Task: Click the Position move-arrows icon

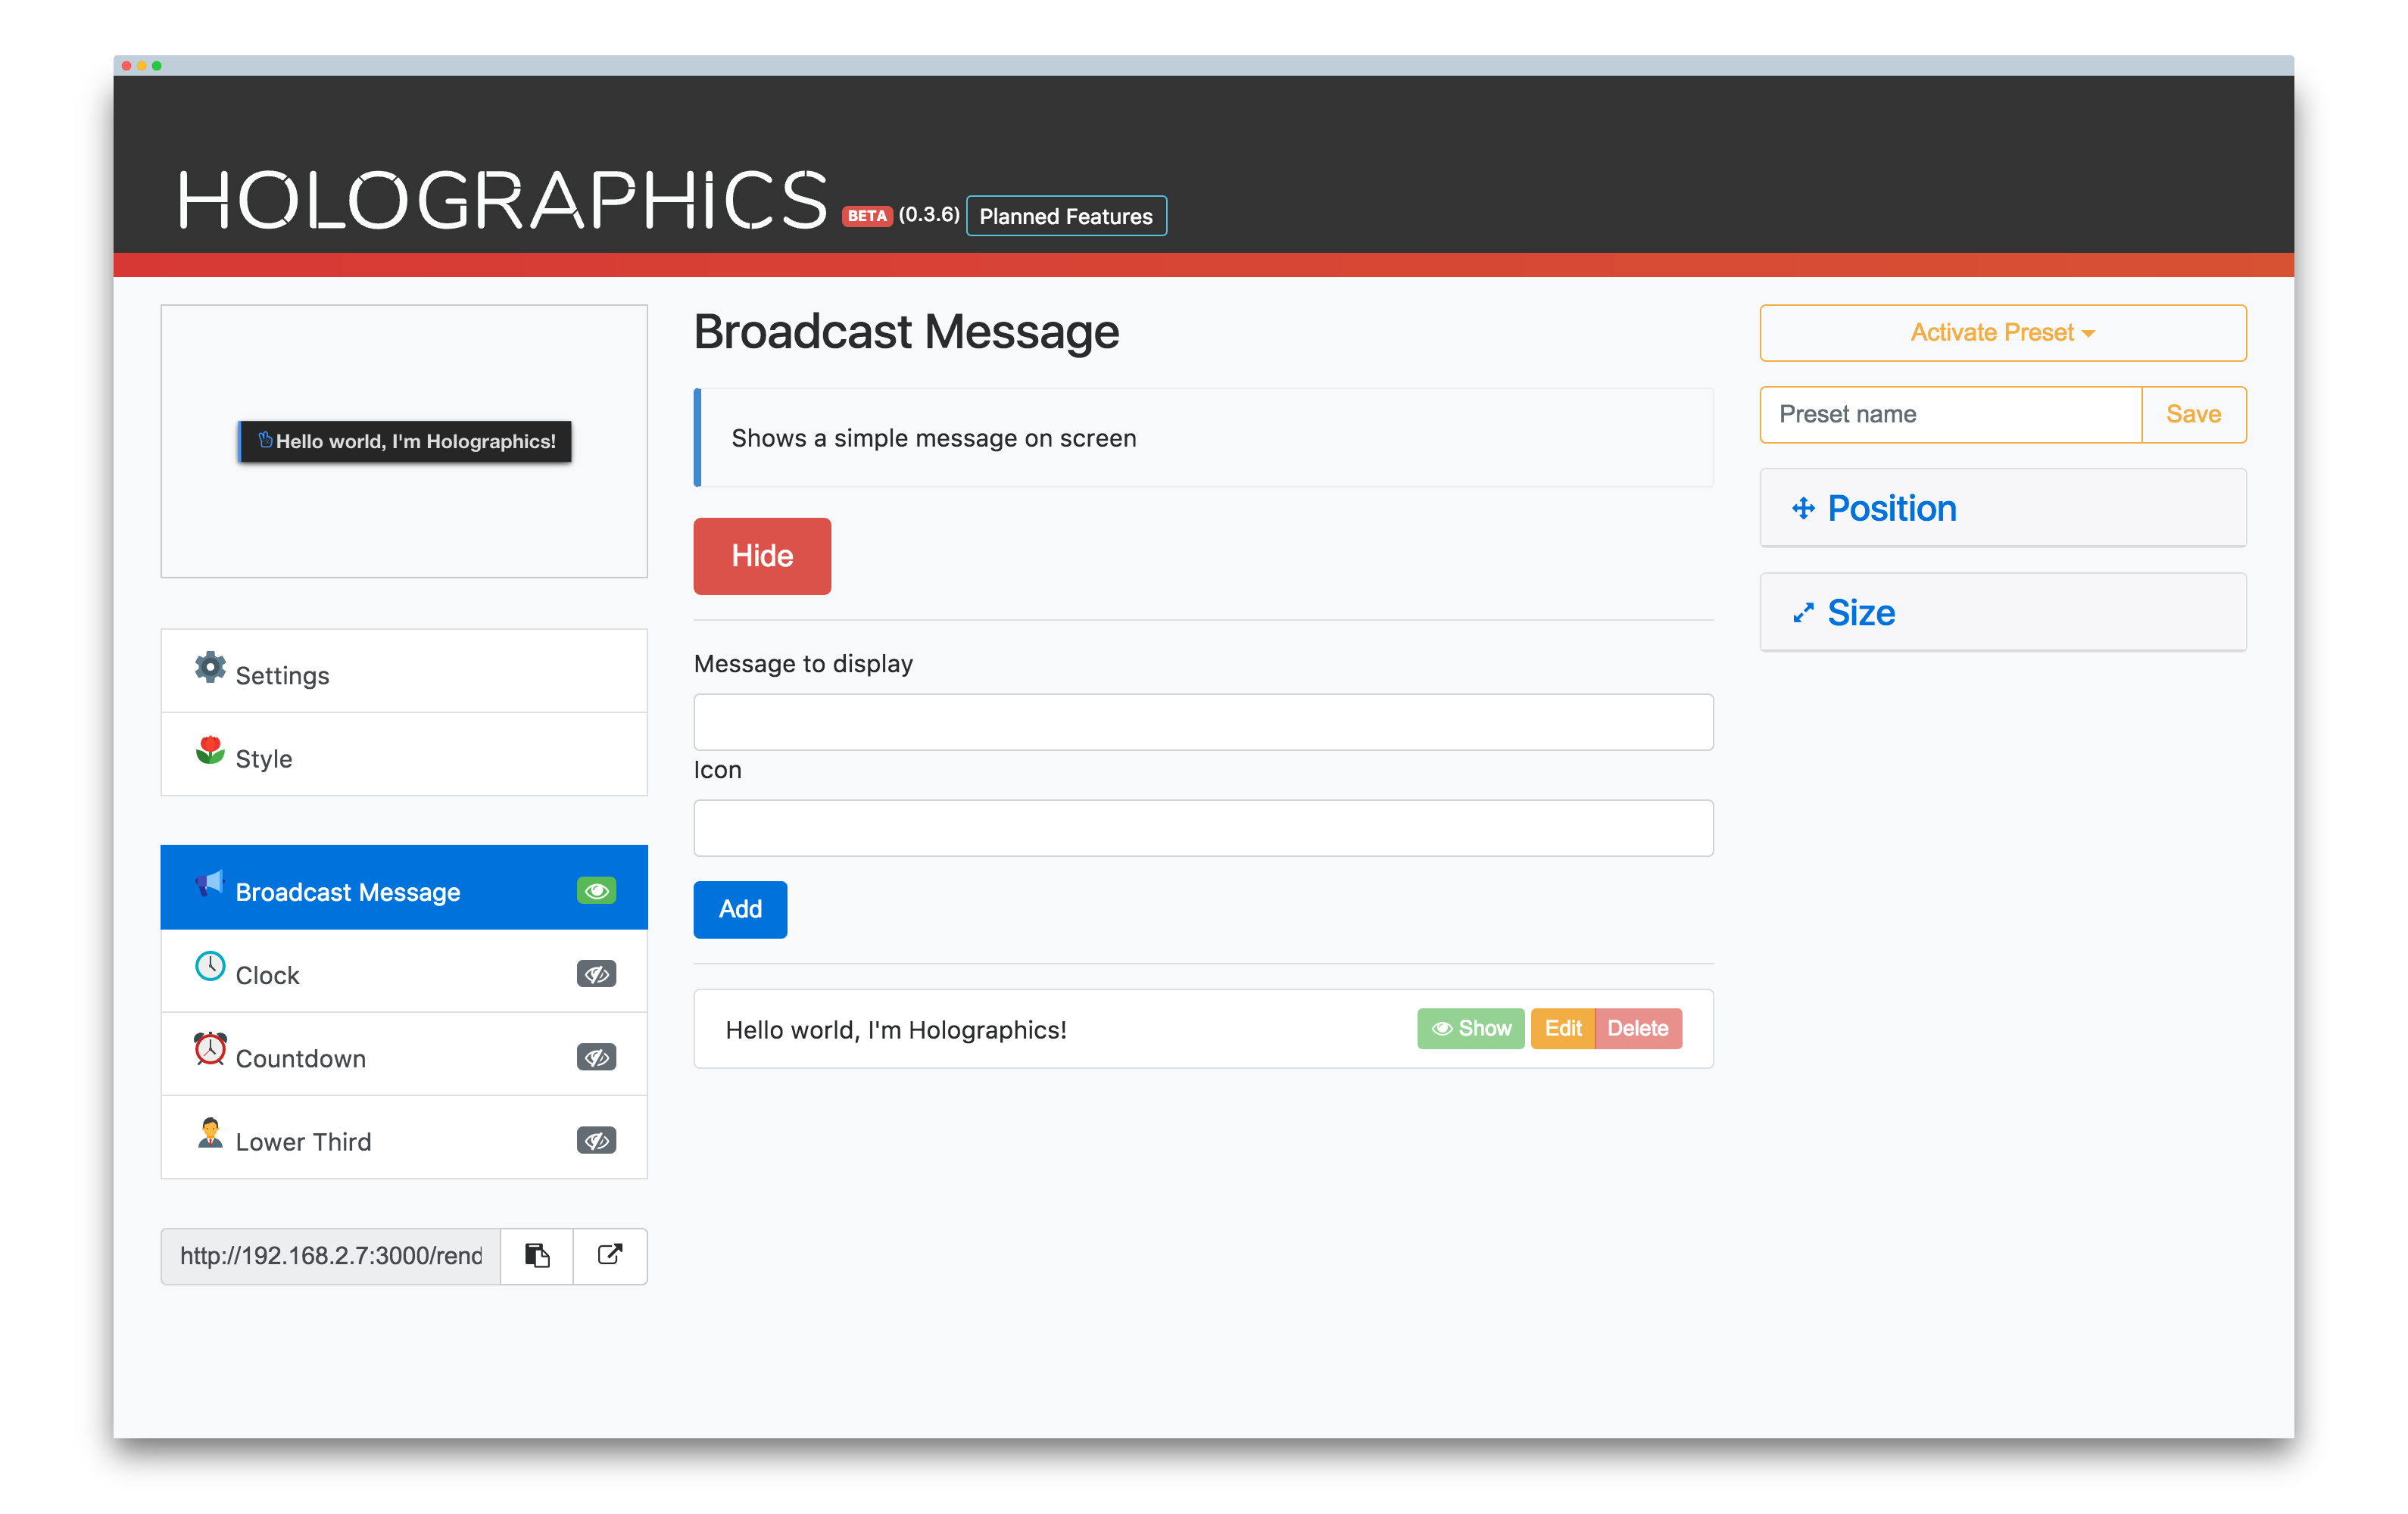Action: pos(1803,508)
